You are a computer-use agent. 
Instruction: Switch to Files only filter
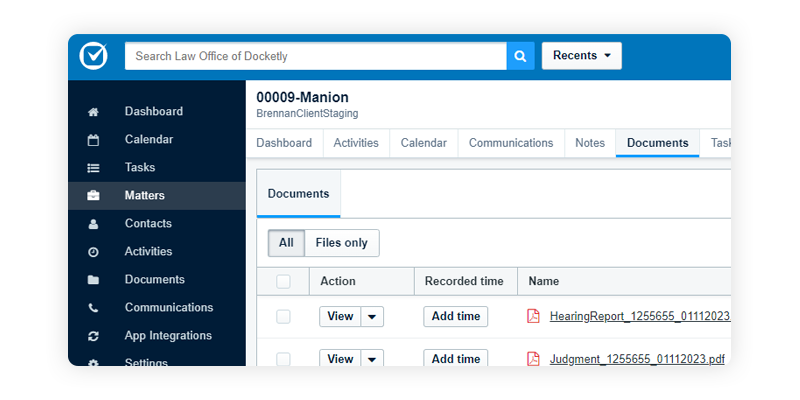click(342, 243)
